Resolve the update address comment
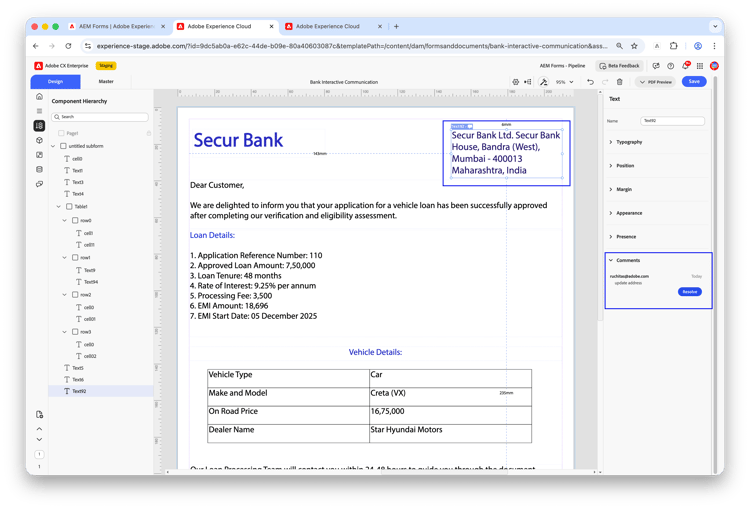Screen dimensions: 750x509 689,291
